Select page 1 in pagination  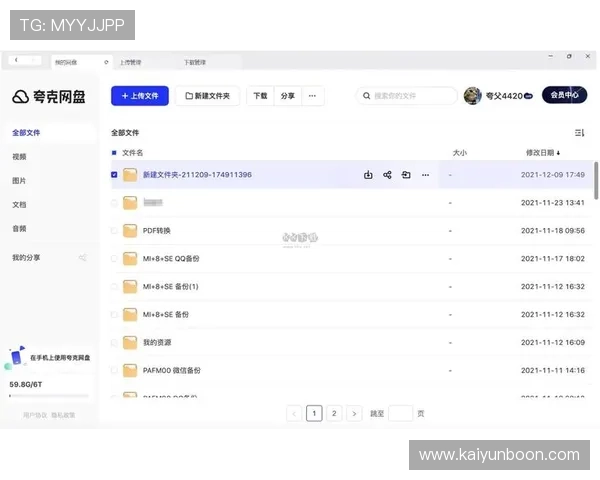click(314, 413)
